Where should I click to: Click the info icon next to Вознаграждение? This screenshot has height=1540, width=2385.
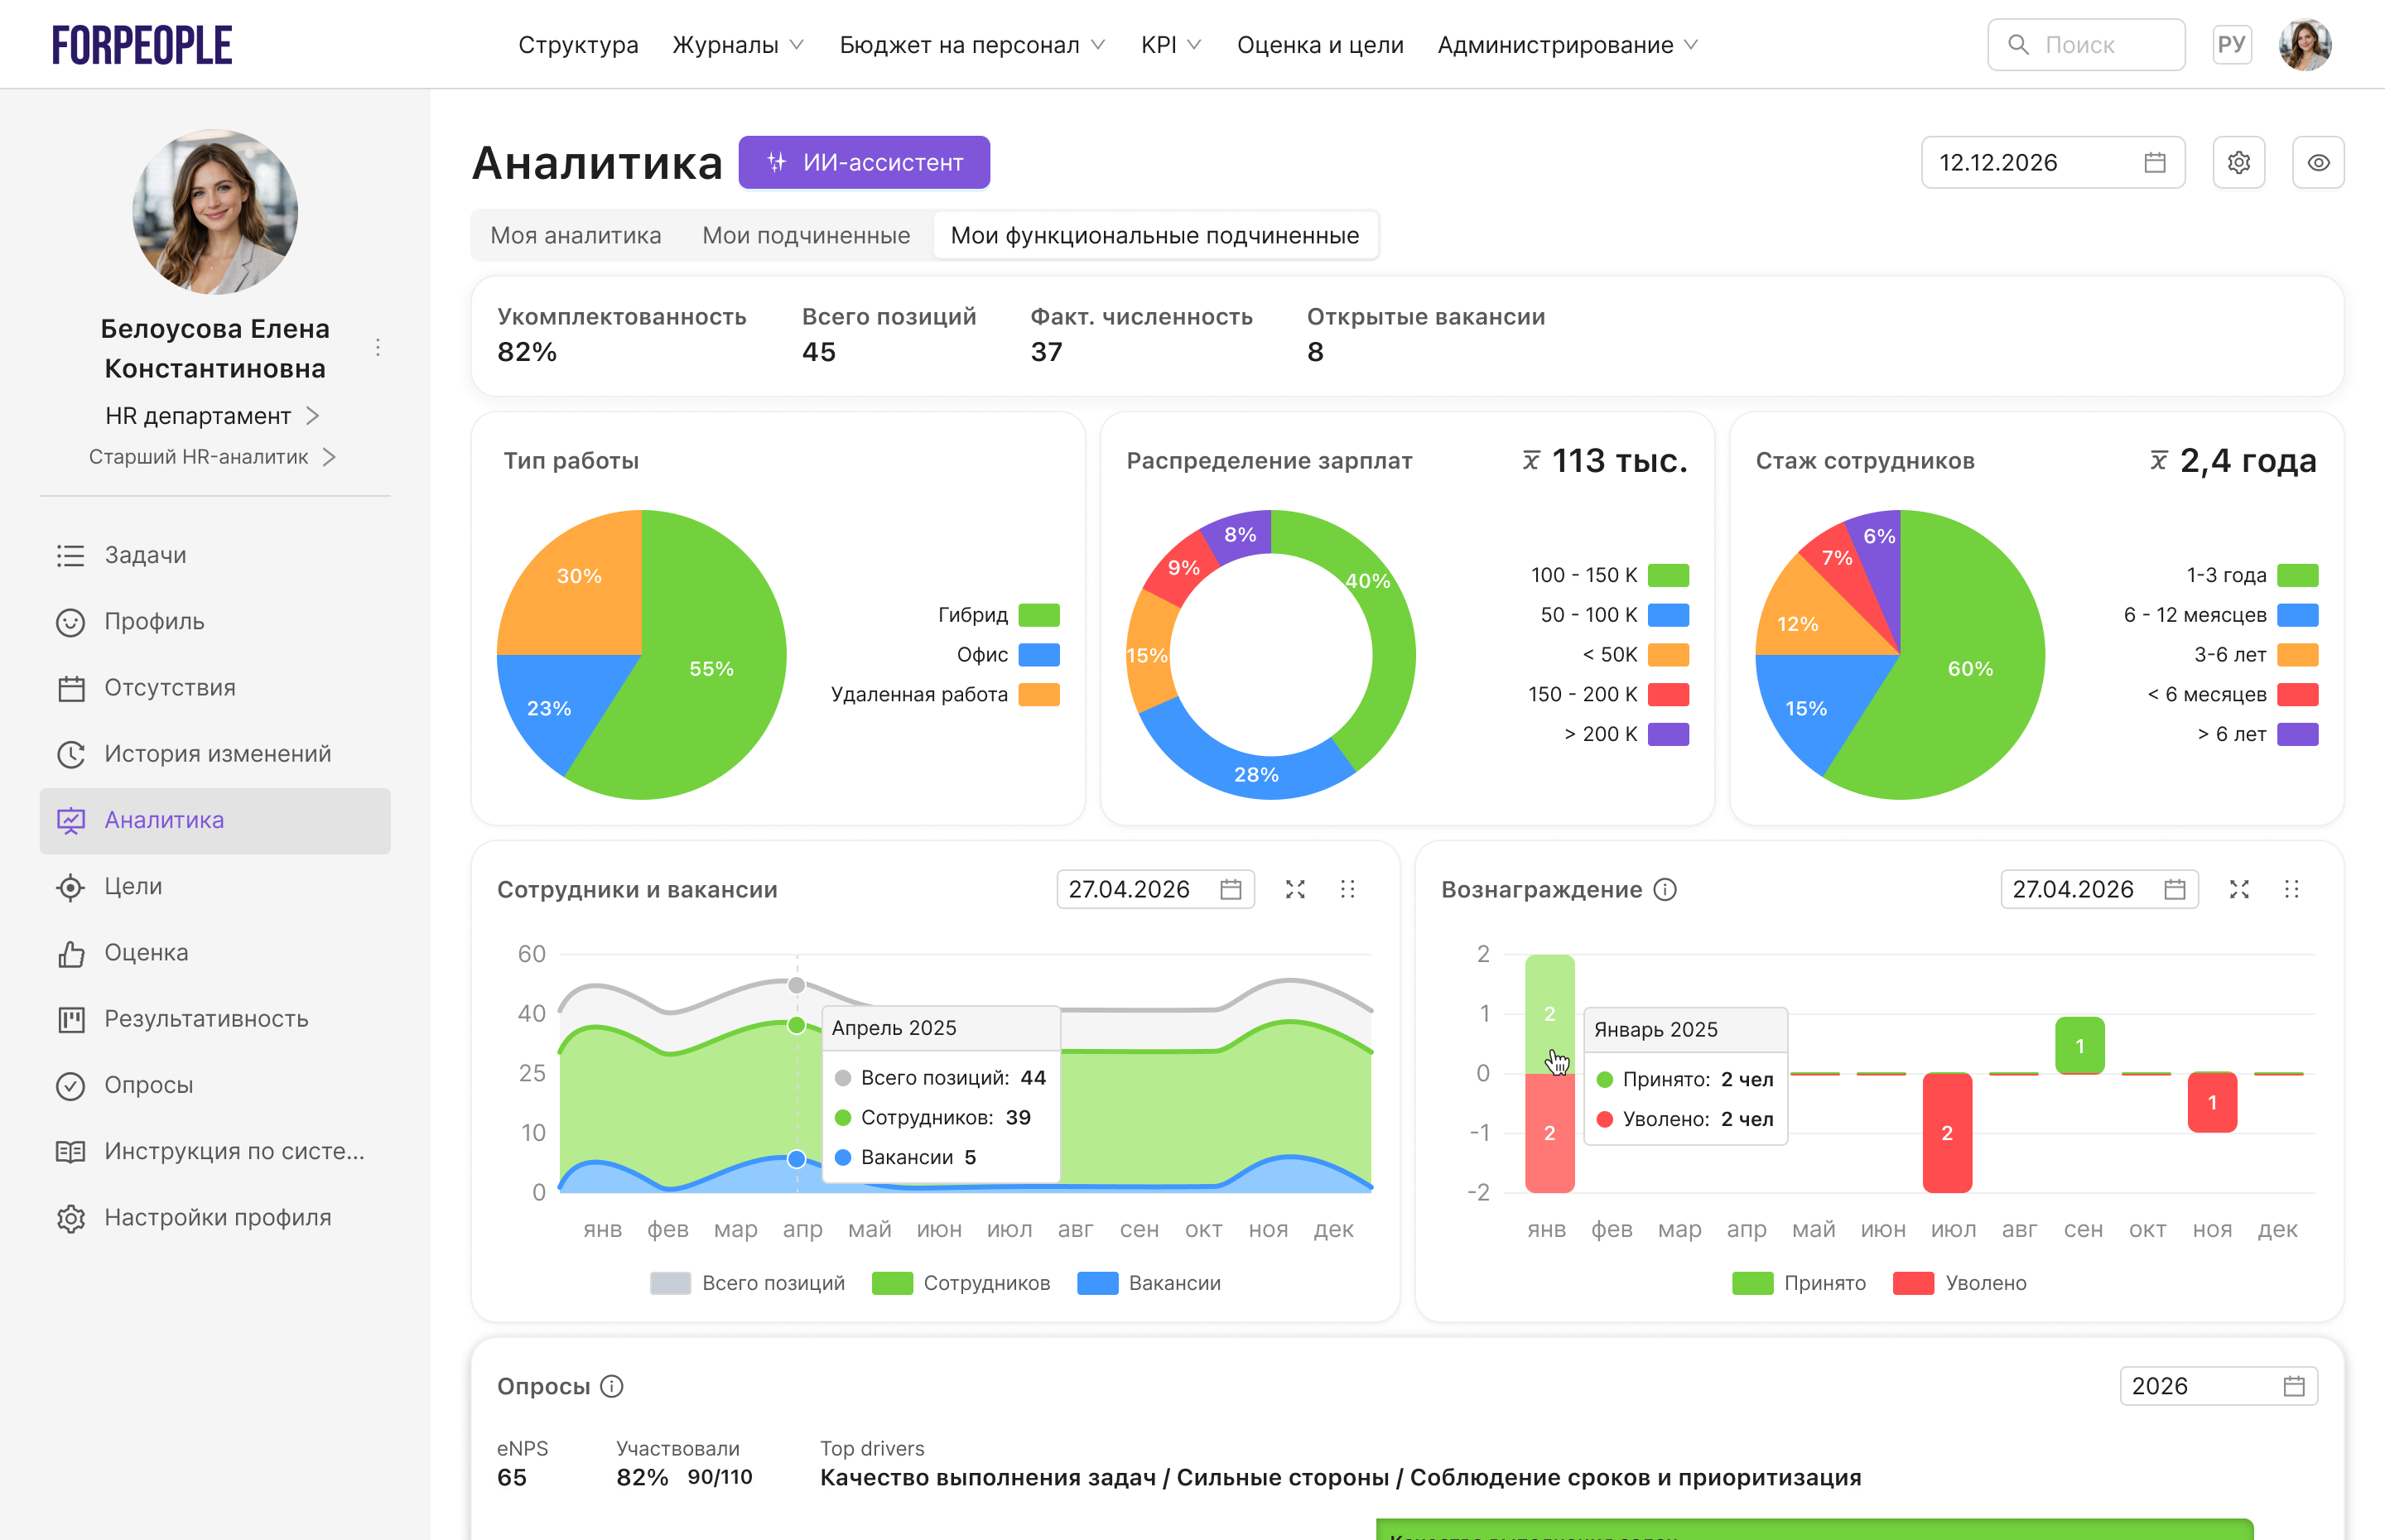tap(1664, 889)
